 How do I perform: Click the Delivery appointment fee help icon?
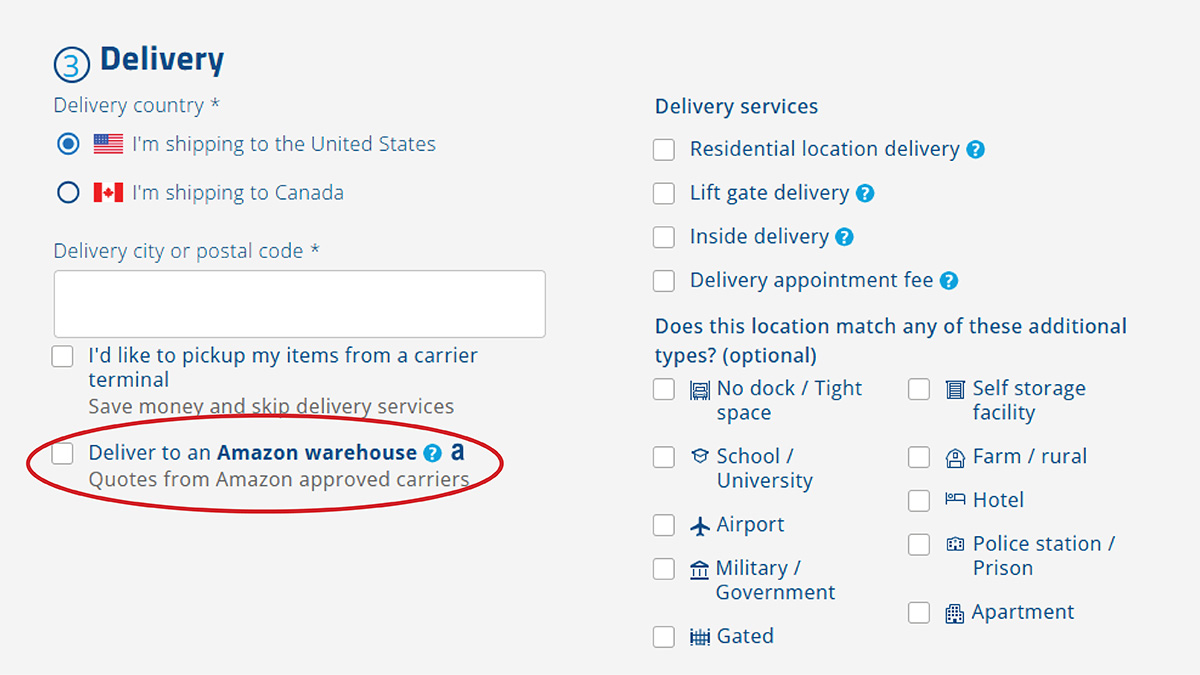point(947,281)
